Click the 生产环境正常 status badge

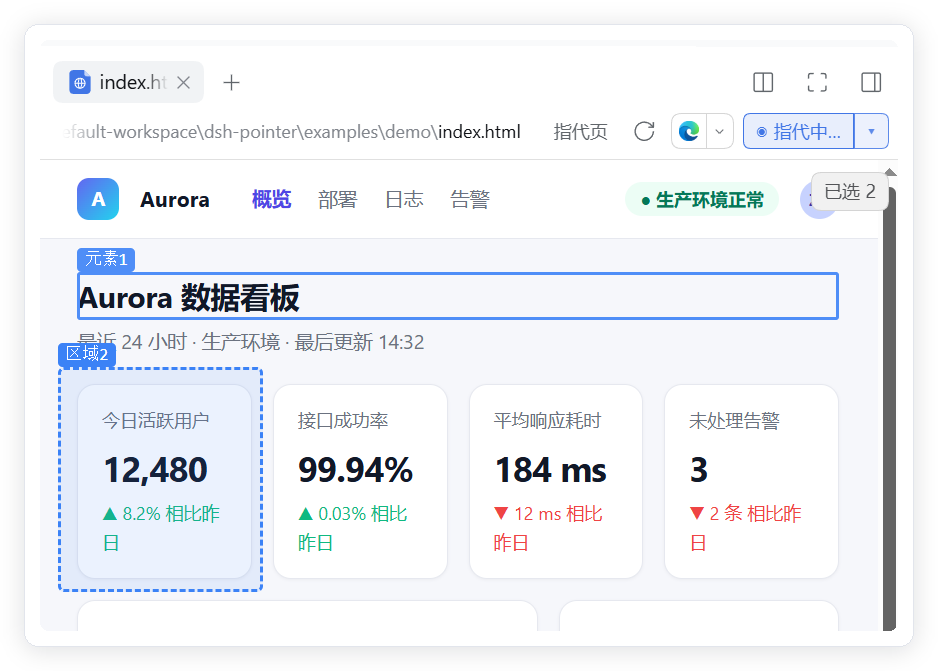pos(702,200)
